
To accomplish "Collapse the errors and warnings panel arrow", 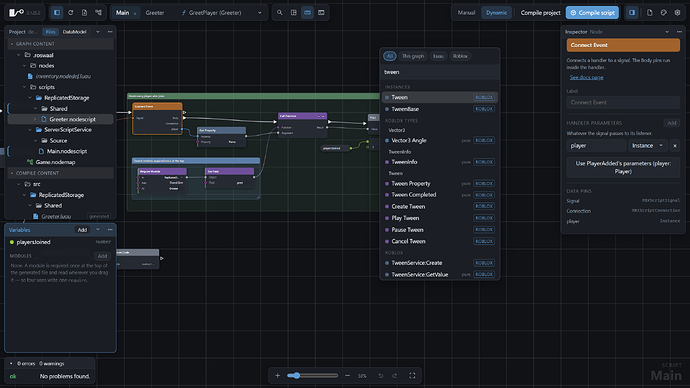I will point(11,363).
